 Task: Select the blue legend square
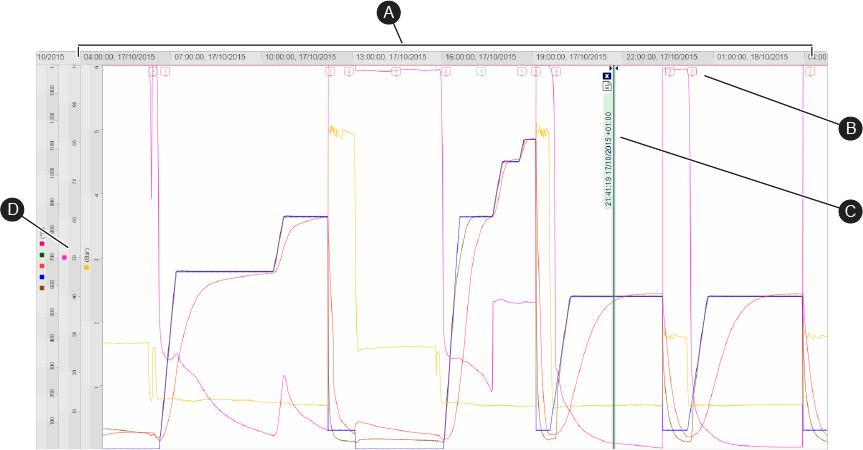coord(42,277)
